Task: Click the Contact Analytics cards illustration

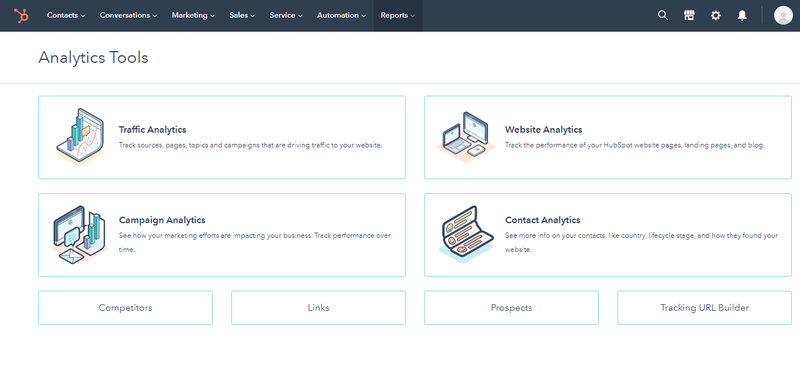Action: coord(466,234)
